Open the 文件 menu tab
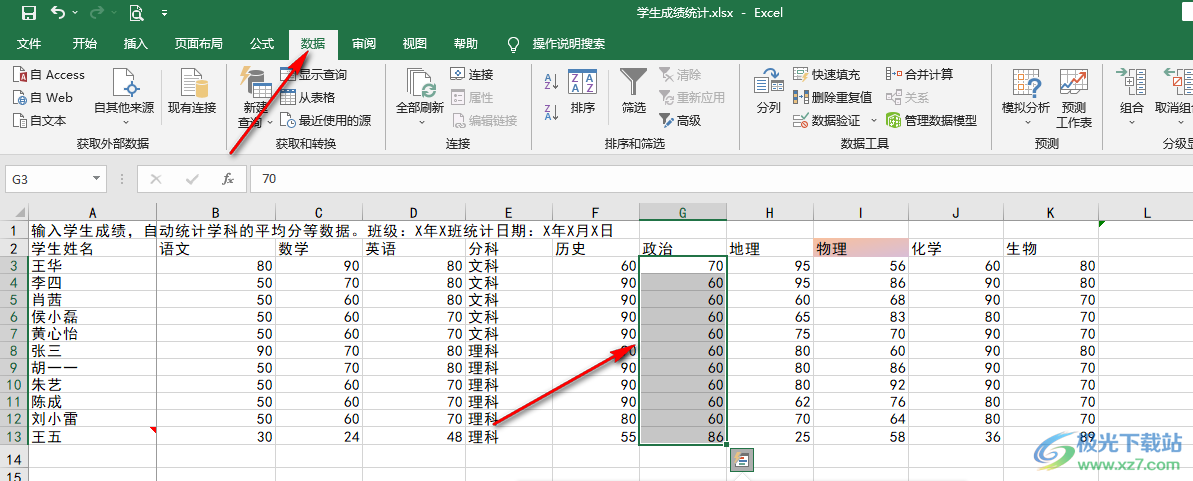 (29, 44)
